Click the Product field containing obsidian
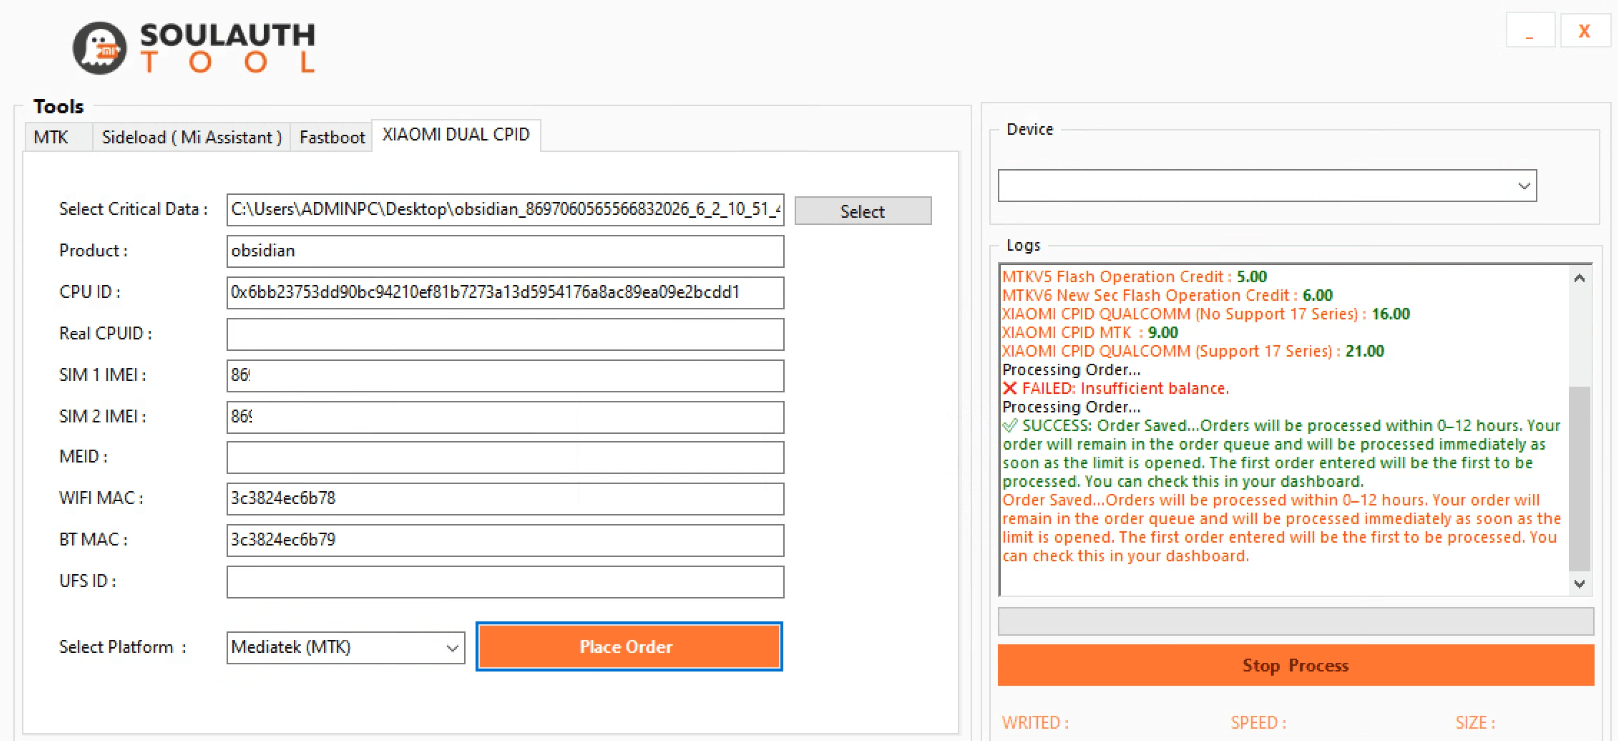The width and height of the screenshot is (1618, 741). click(x=505, y=251)
